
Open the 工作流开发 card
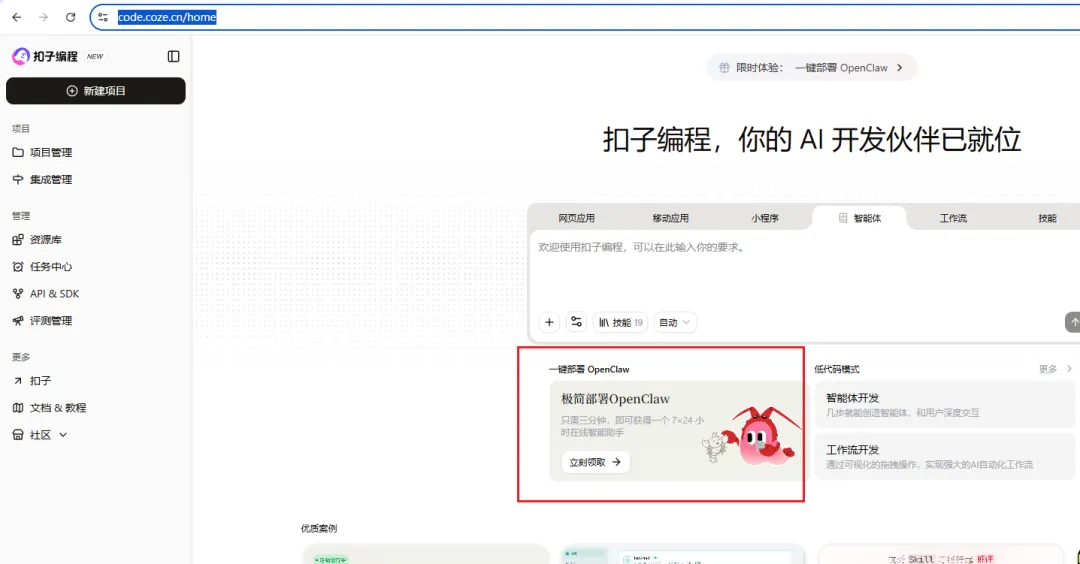(x=944, y=457)
